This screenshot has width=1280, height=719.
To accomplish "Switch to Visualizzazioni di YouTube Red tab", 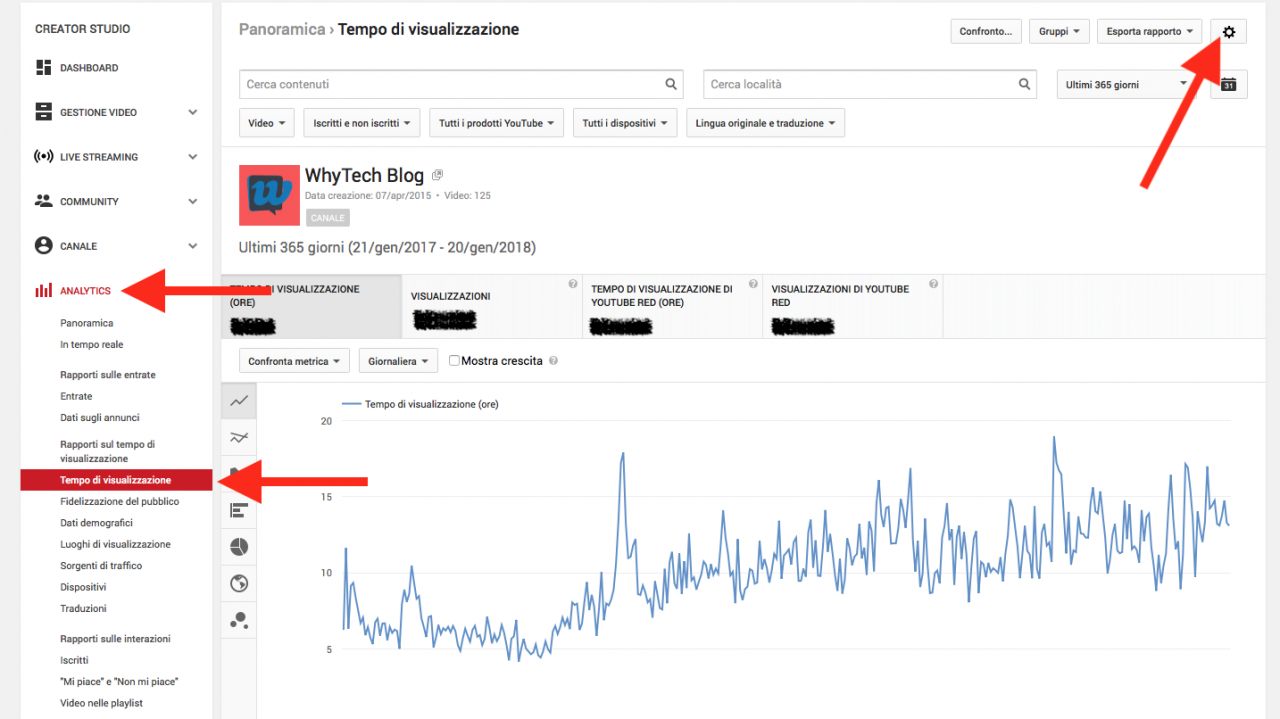I will (x=853, y=308).
